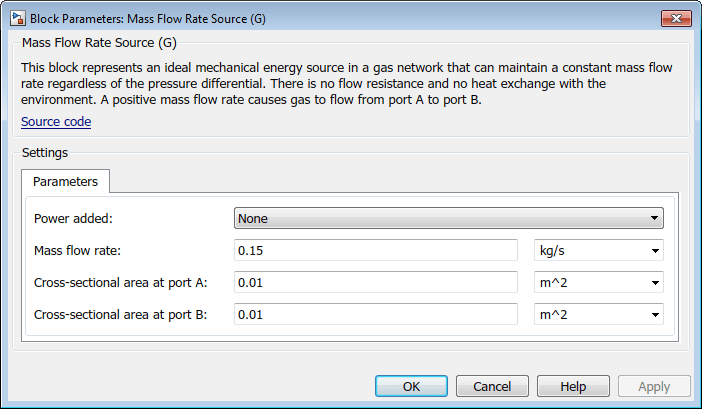The width and height of the screenshot is (702, 409).
Task: Open Help for this block
Action: point(573,386)
